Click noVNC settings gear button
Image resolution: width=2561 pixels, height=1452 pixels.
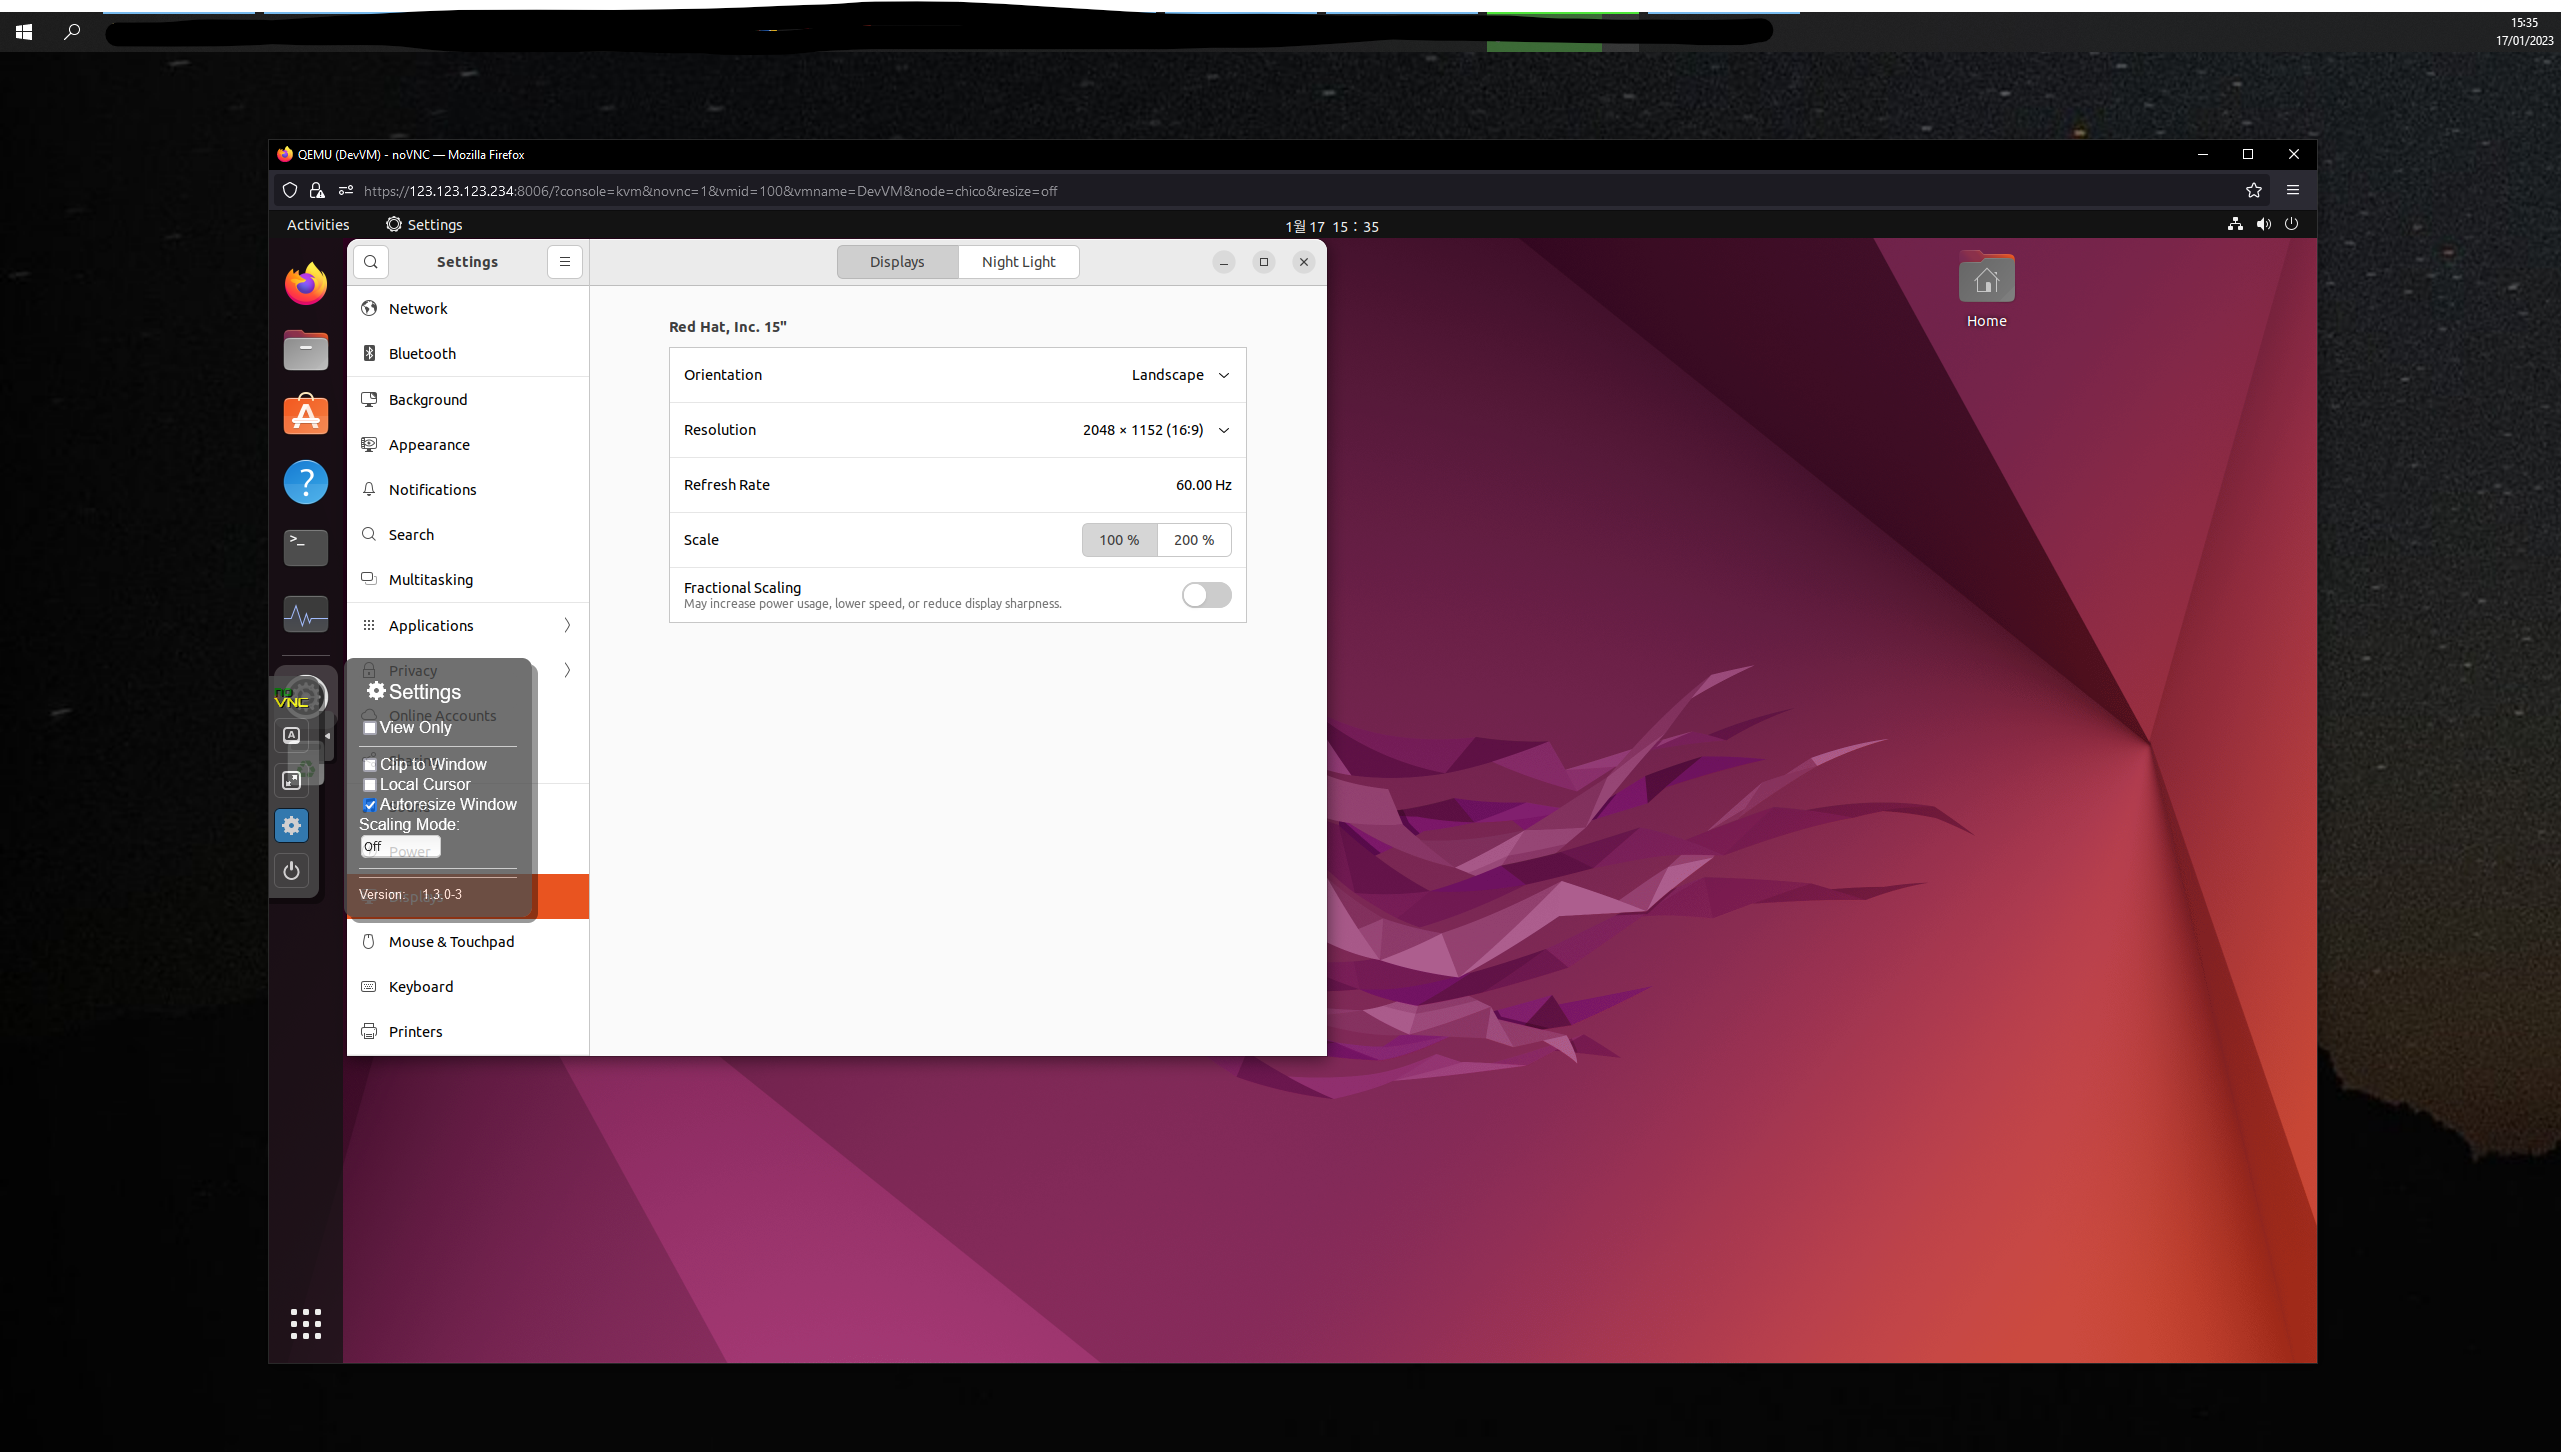(292, 825)
